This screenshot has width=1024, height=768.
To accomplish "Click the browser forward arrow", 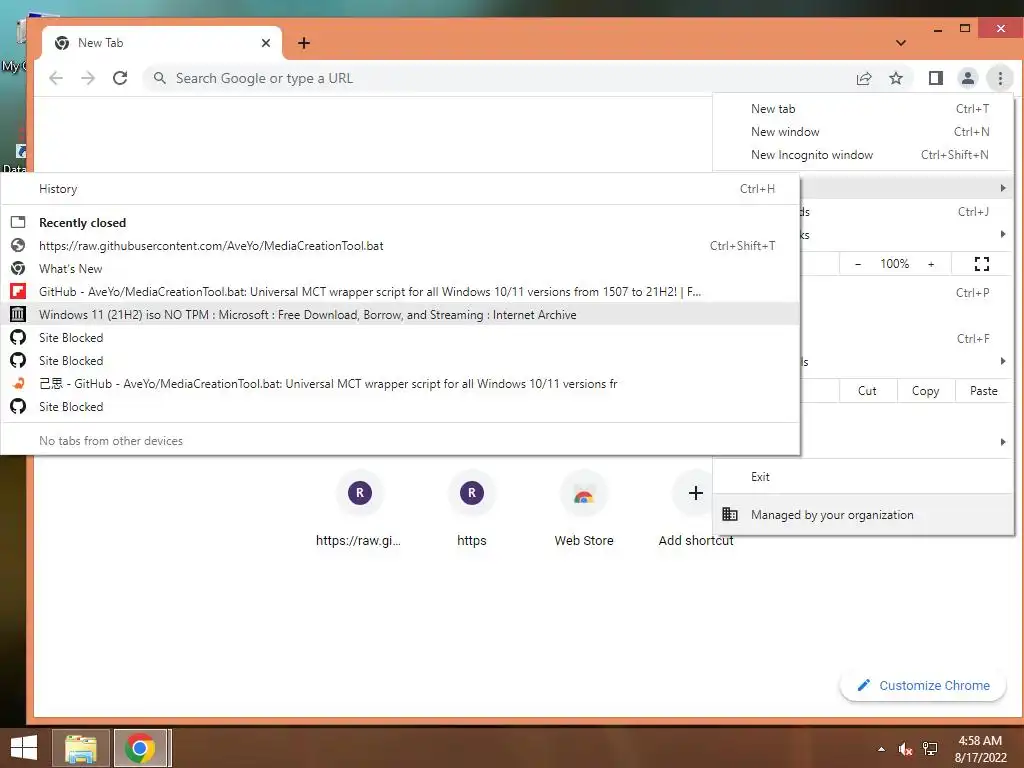I will pyautogui.click(x=88, y=78).
